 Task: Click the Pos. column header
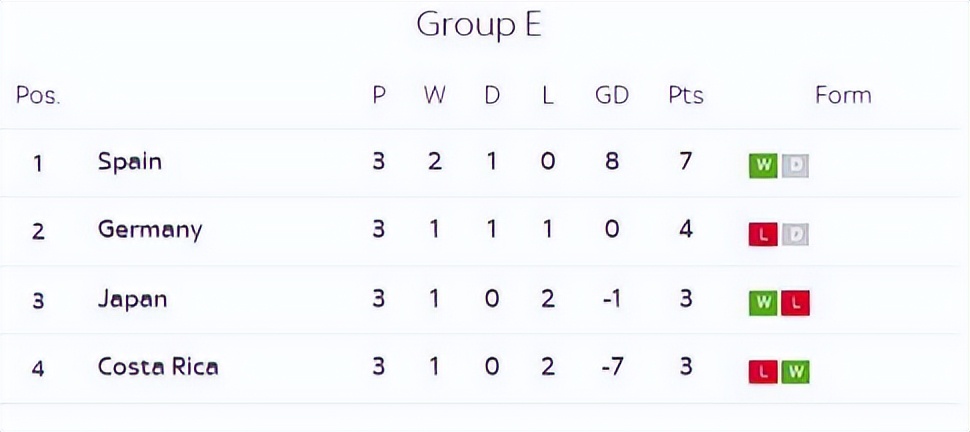click(x=38, y=96)
